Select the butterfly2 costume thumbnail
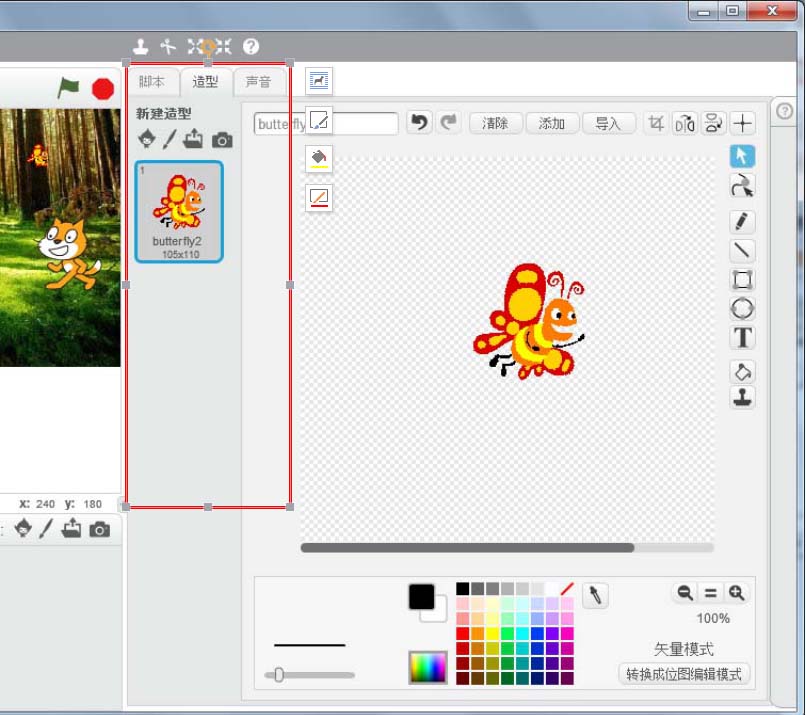The image size is (806, 715). 178,211
